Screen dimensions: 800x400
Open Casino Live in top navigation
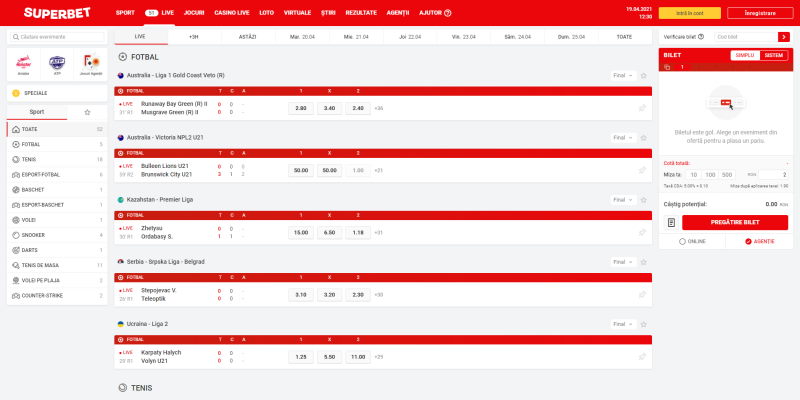point(232,13)
